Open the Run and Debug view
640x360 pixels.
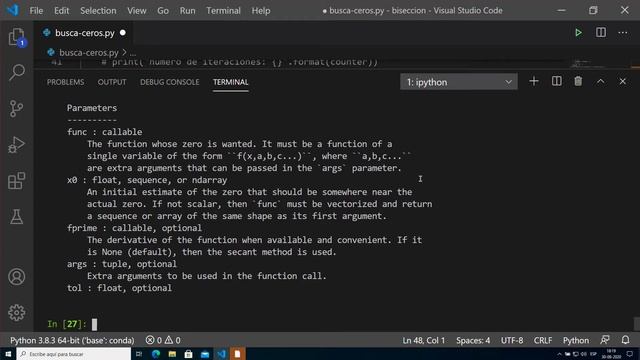pyautogui.click(x=17, y=144)
